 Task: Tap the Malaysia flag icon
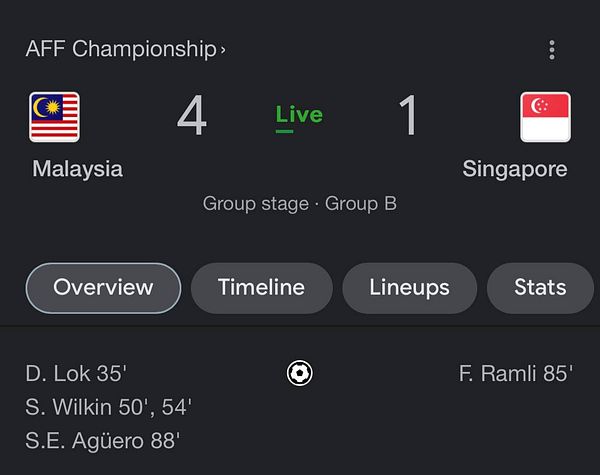coord(55,117)
